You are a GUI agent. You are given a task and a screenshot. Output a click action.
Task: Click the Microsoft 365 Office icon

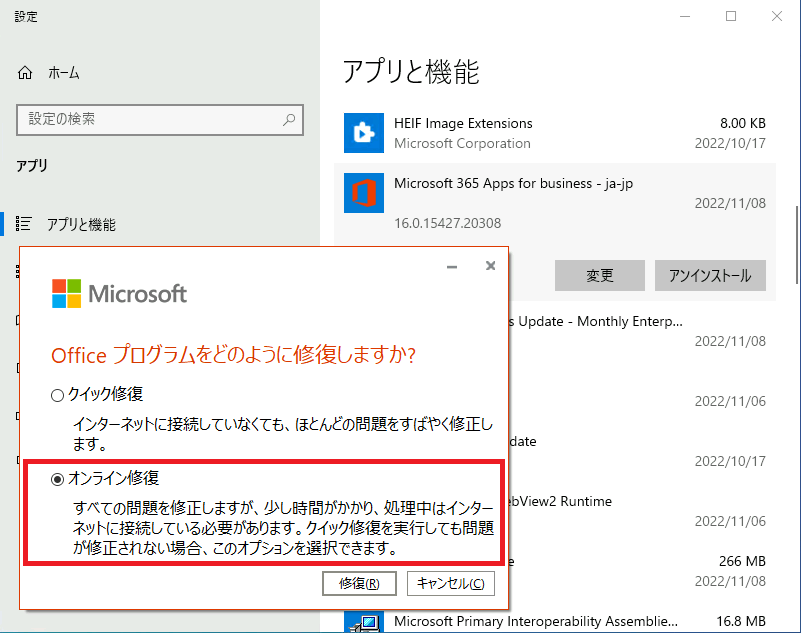point(364,193)
